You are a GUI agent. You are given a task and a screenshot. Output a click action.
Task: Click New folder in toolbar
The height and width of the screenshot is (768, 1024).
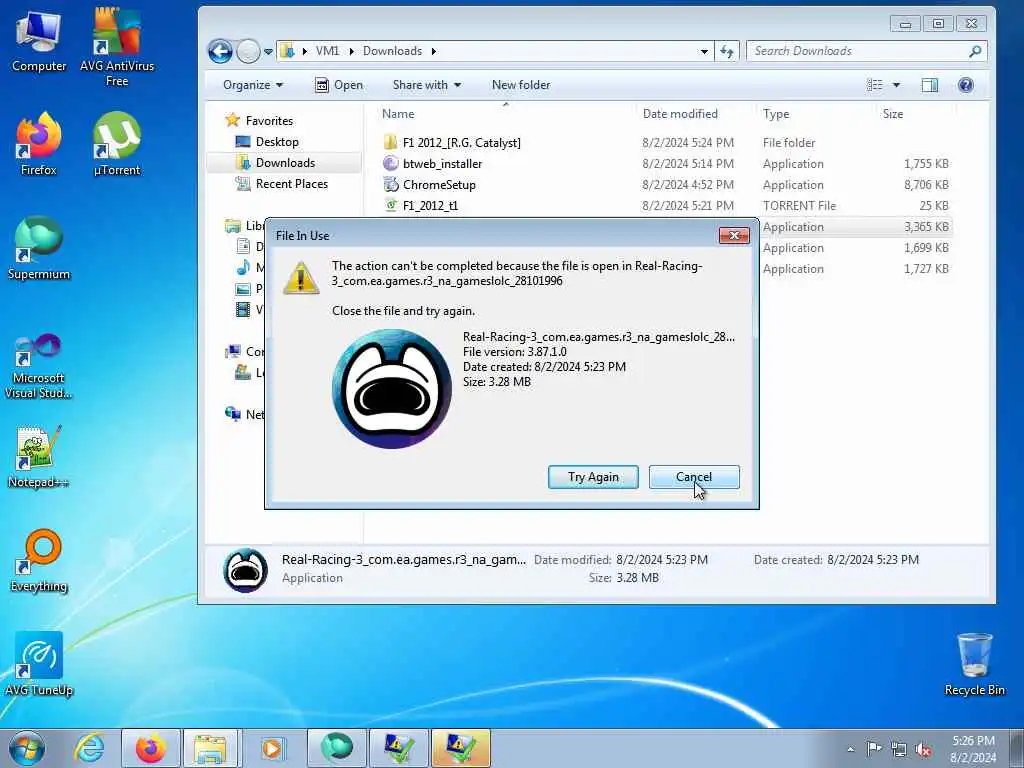point(520,85)
